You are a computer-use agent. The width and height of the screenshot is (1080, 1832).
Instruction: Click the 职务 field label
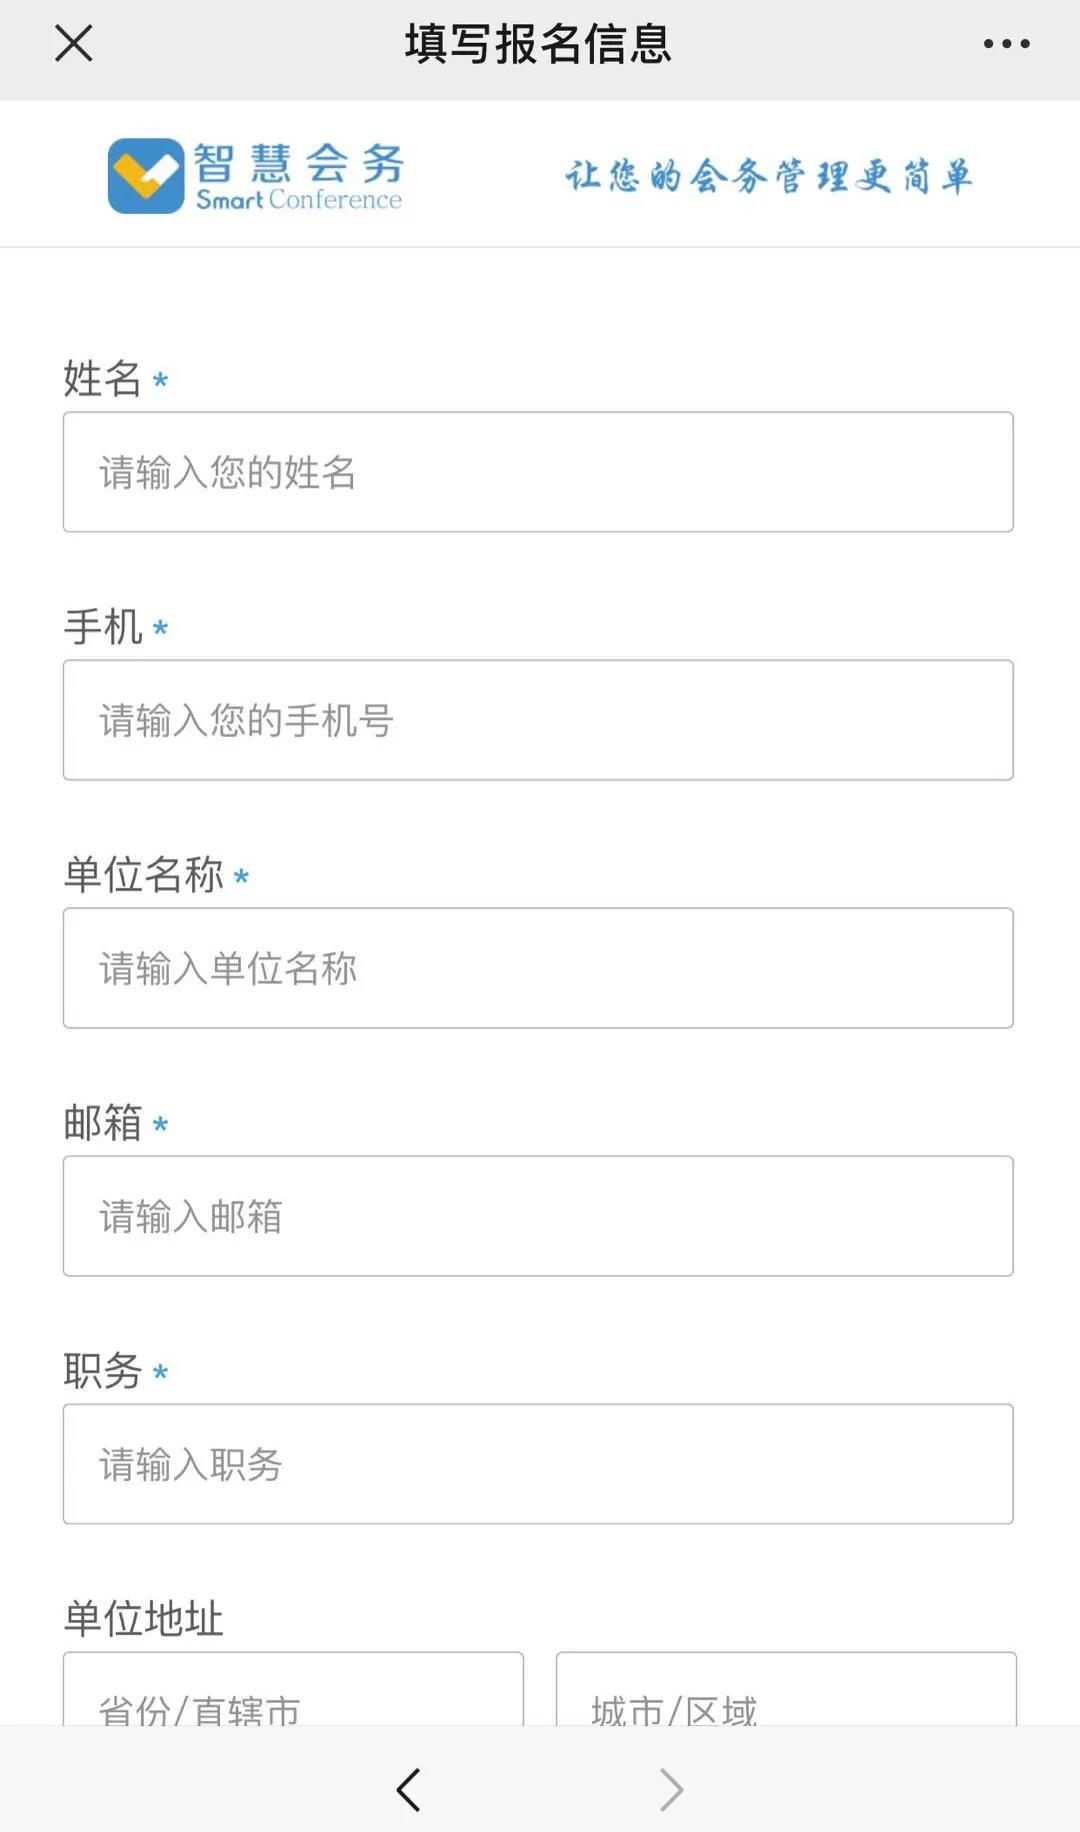coord(102,1371)
